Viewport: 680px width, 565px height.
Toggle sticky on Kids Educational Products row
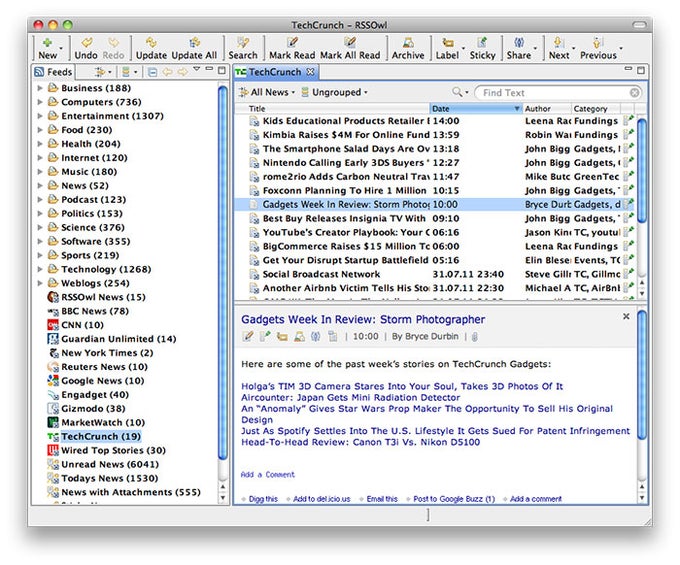pos(628,121)
